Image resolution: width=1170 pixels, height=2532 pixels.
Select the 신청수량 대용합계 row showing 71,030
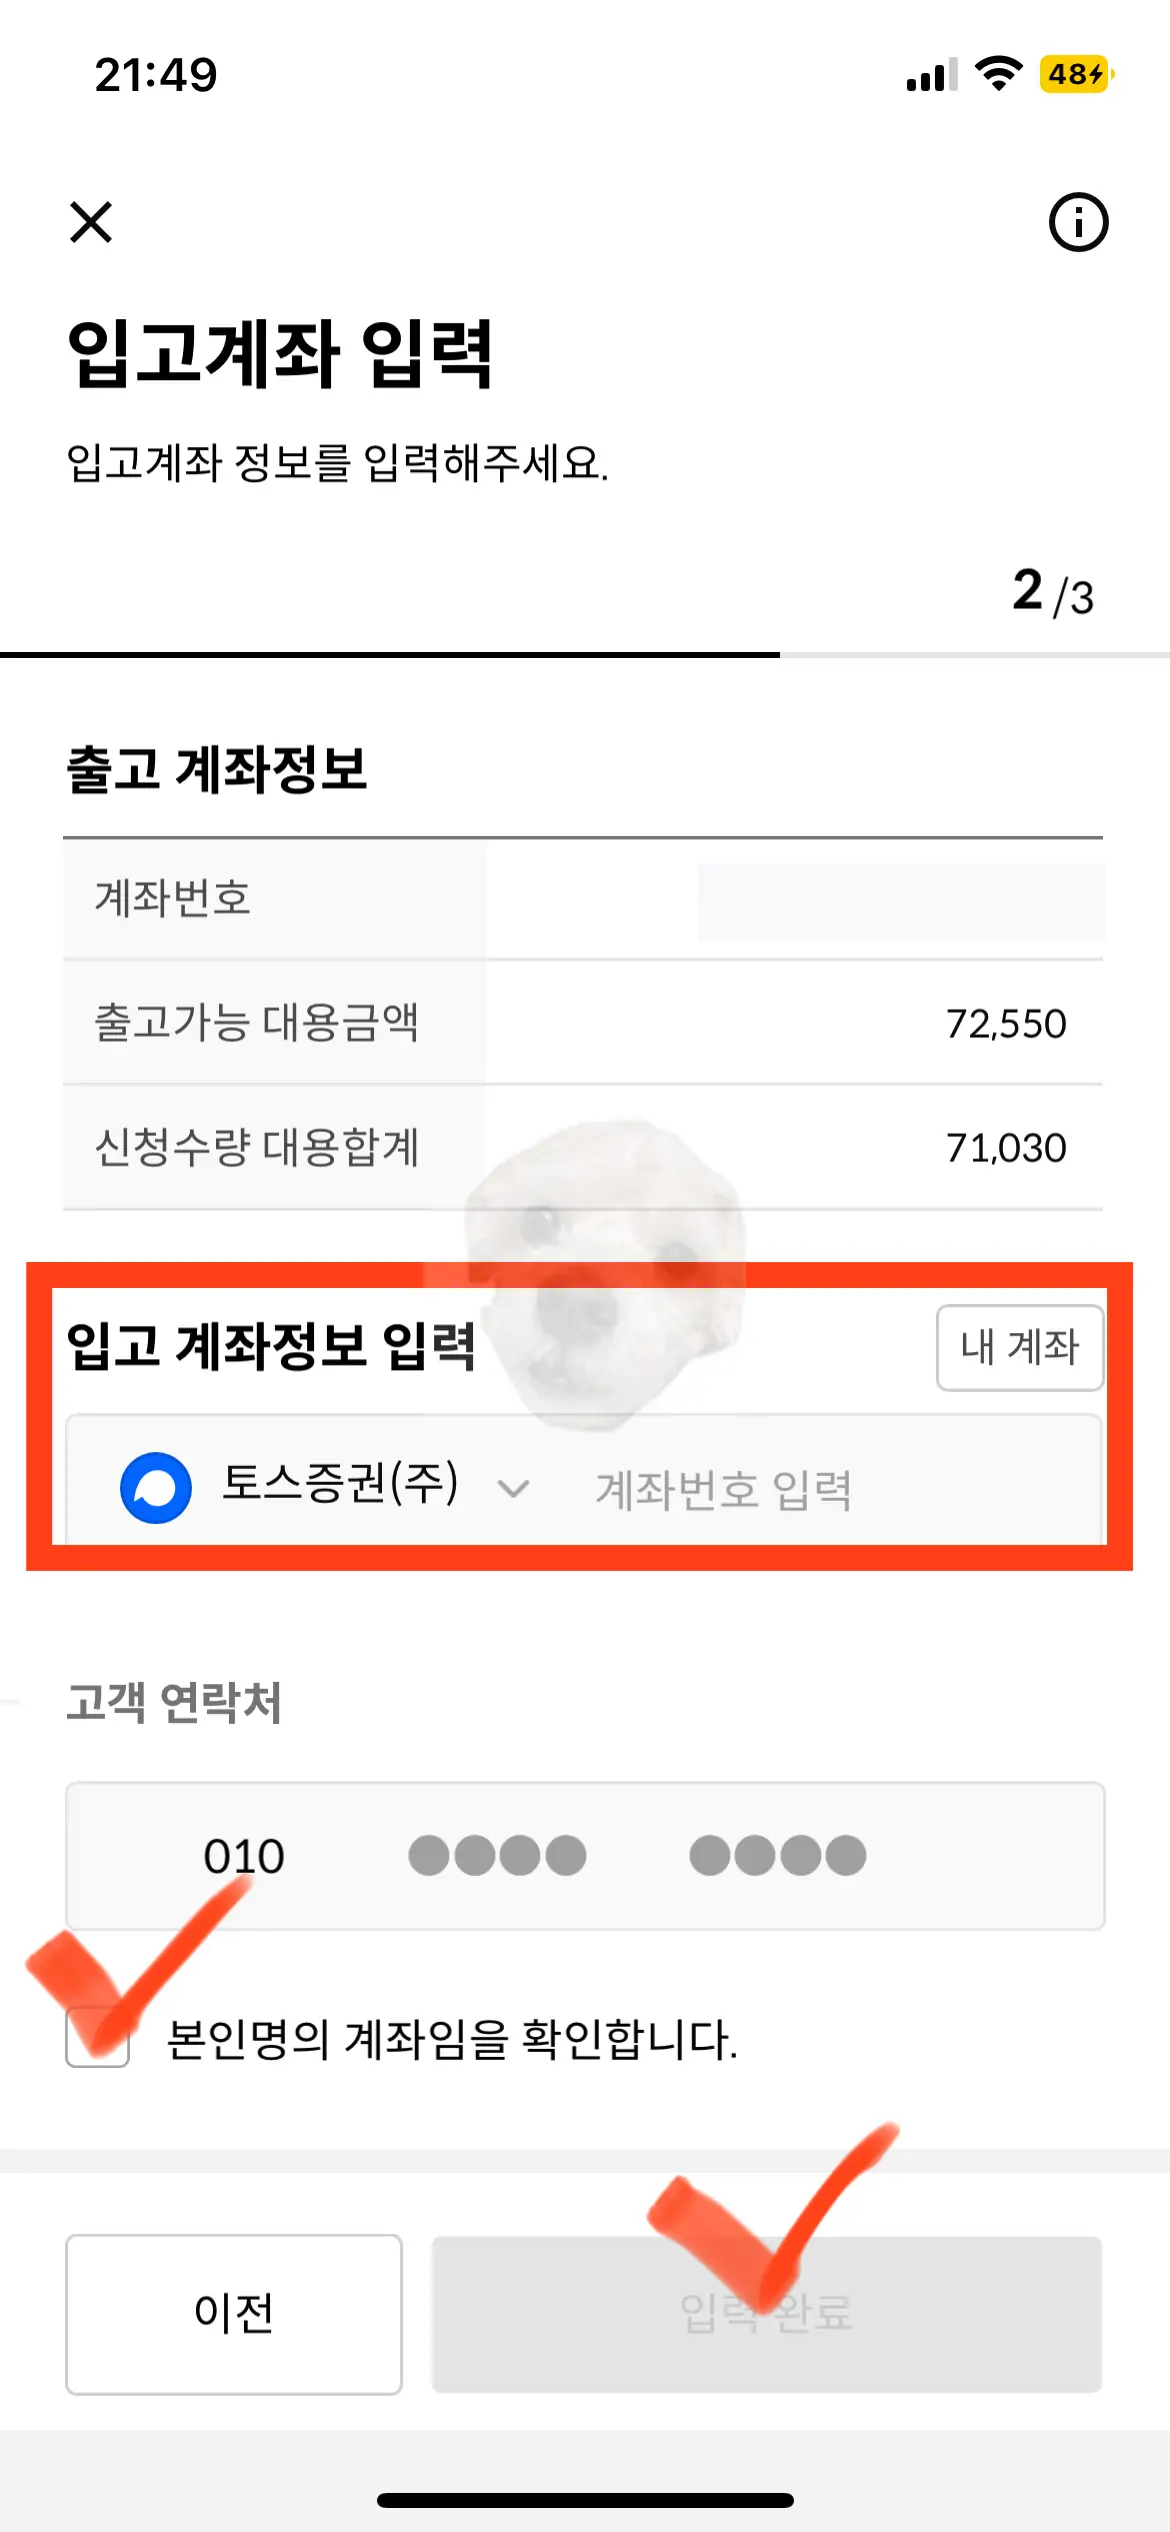(585, 1145)
